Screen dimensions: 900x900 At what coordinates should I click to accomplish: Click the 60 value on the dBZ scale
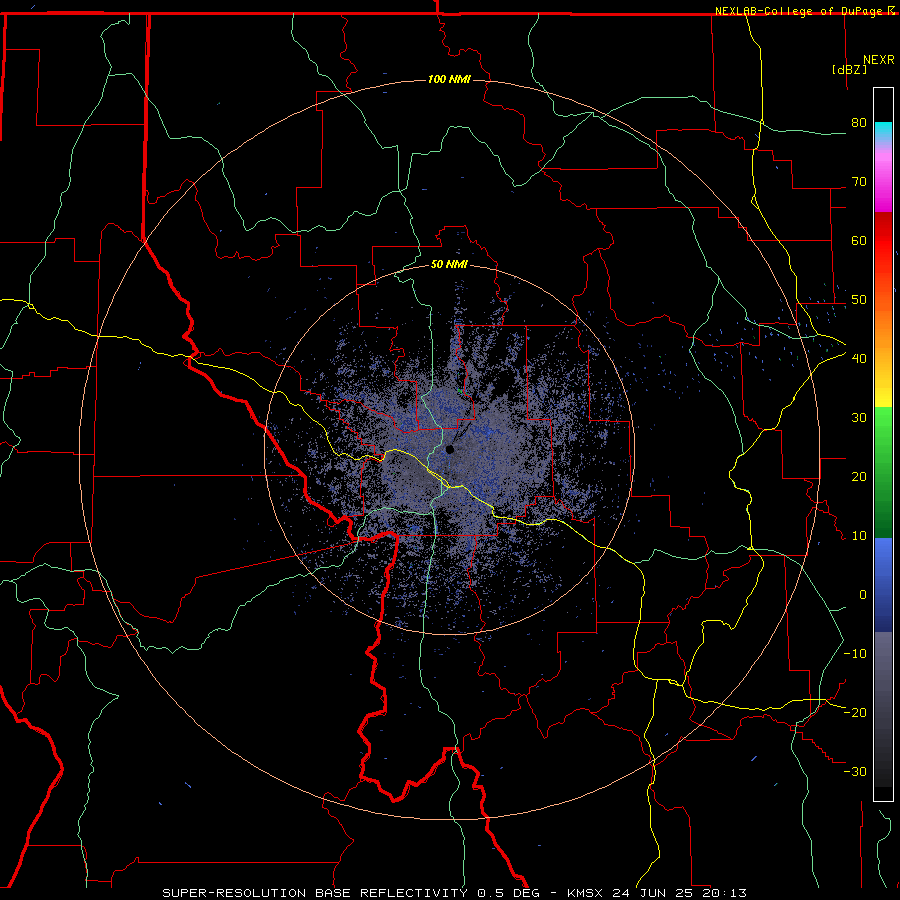coord(859,240)
